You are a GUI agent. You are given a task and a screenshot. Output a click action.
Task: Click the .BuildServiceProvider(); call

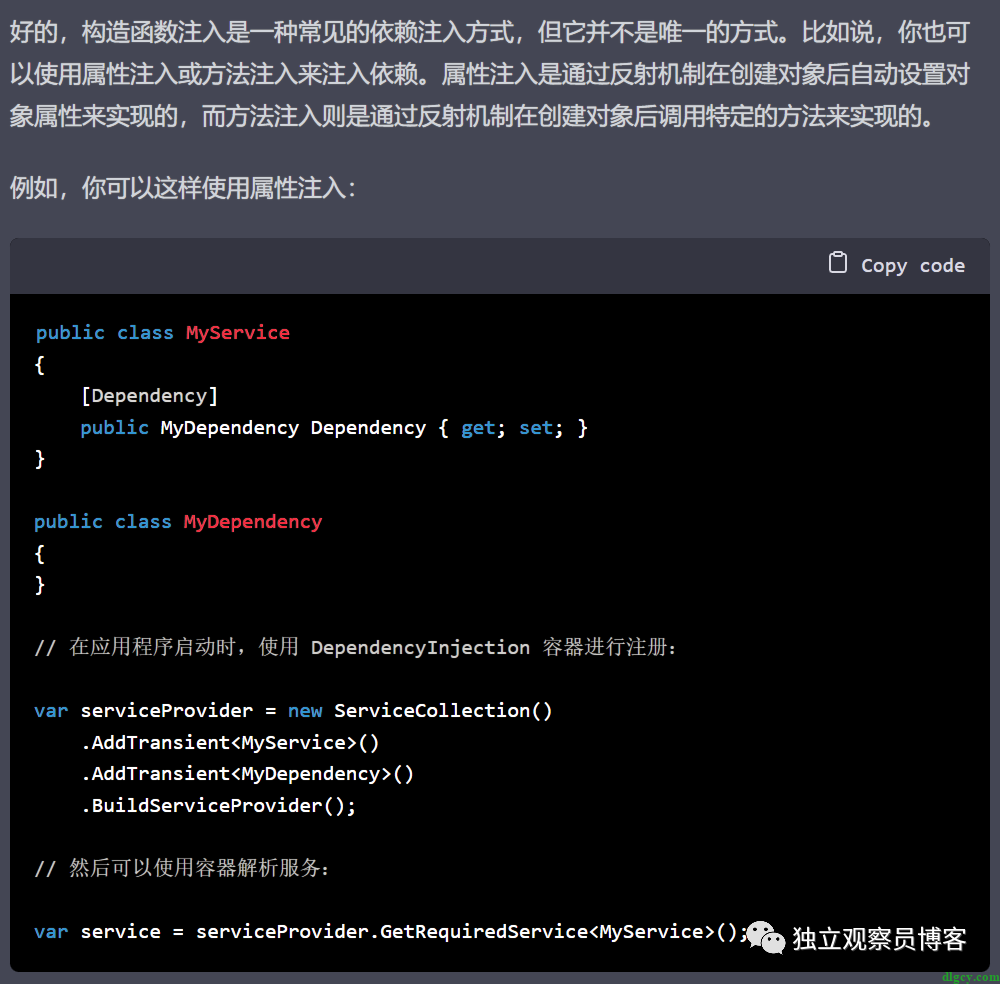pos(218,805)
